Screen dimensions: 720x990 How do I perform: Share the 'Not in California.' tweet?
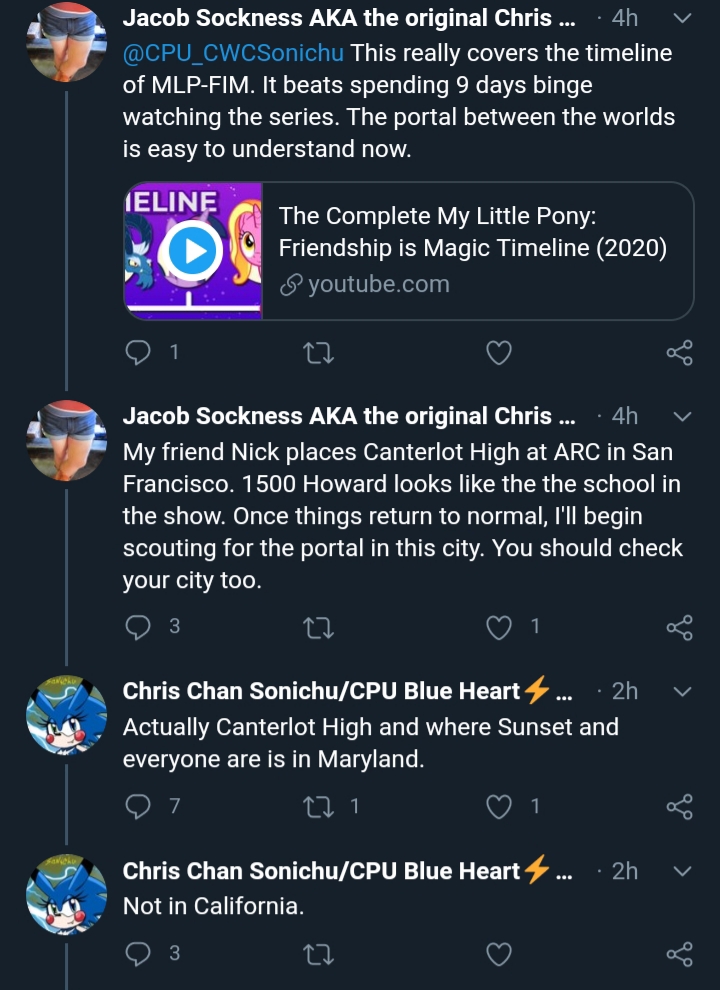coord(680,953)
